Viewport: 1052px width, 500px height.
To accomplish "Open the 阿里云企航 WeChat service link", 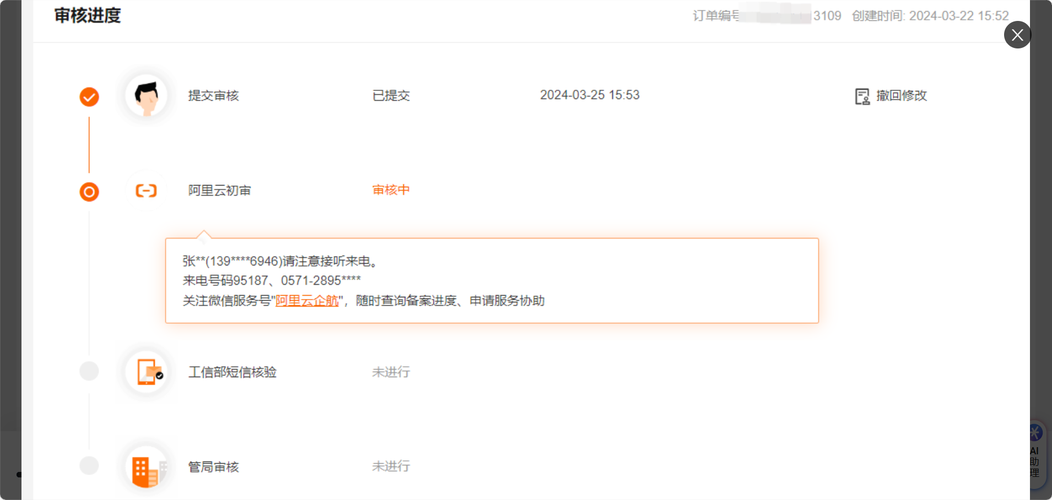I will pyautogui.click(x=307, y=301).
